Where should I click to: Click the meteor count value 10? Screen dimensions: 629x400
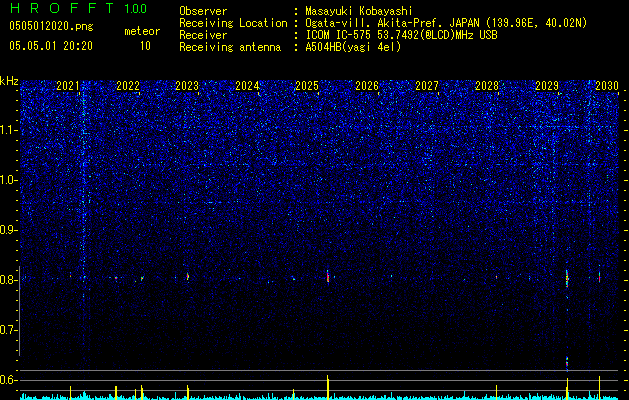[145, 46]
